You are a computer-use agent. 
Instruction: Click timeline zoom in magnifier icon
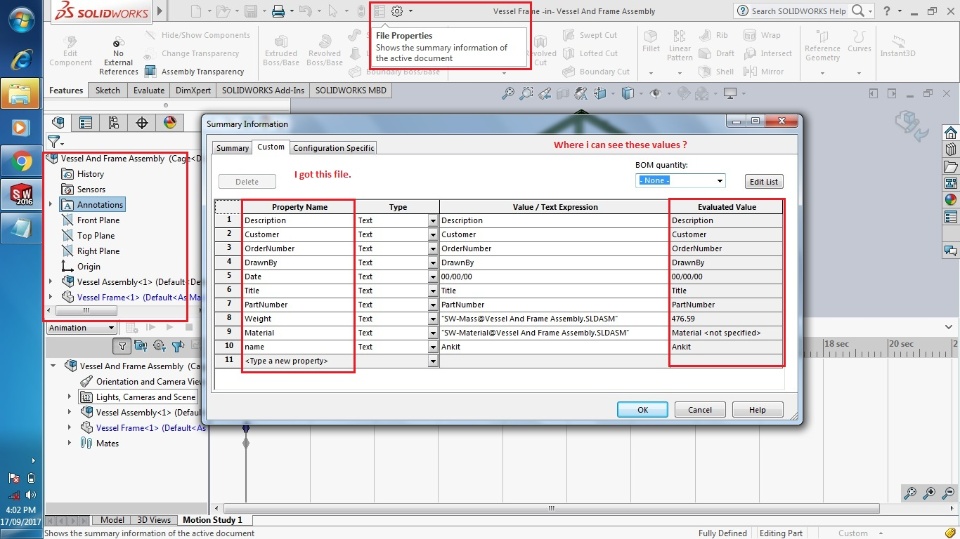(x=929, y=492)
